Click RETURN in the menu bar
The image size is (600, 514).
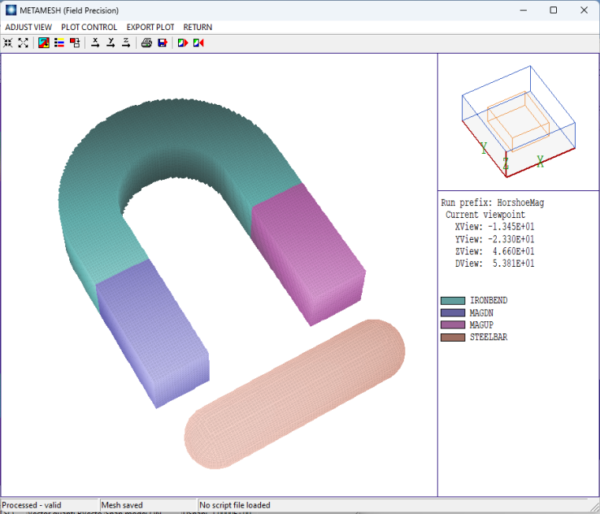coord(197,27)
